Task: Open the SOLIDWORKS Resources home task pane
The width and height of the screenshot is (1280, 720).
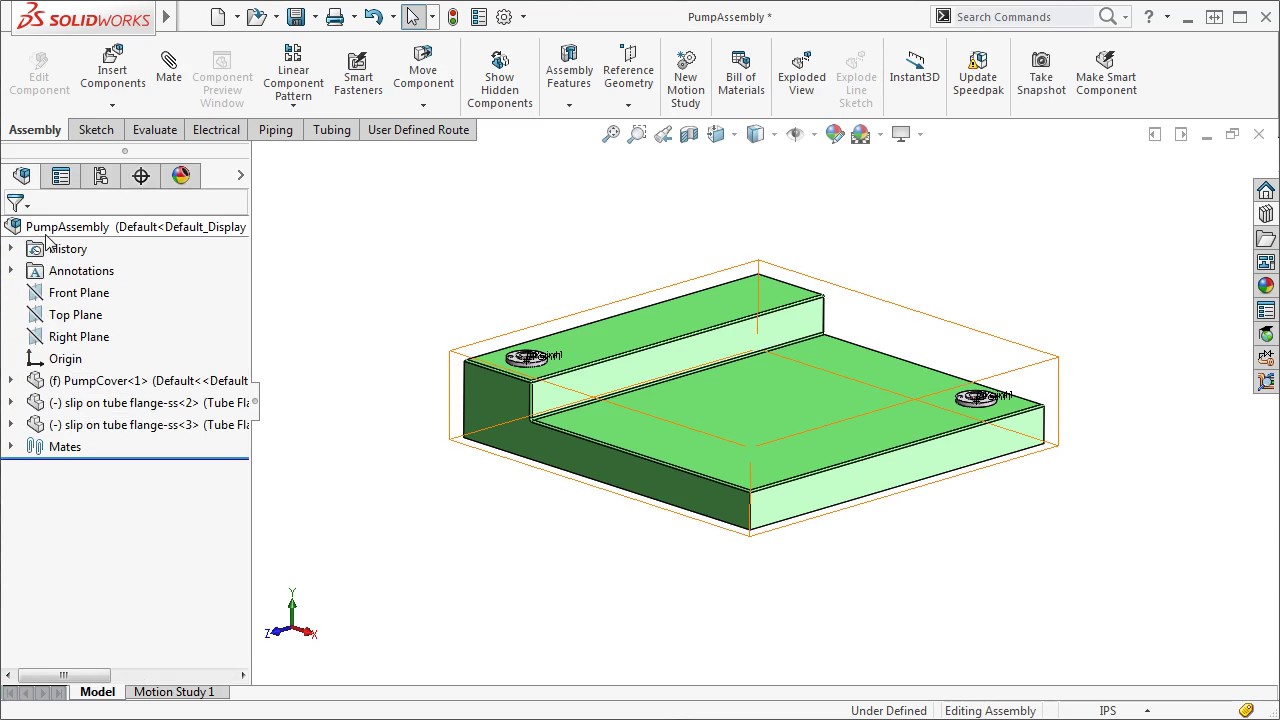Action: click(x=1266, y=190)
